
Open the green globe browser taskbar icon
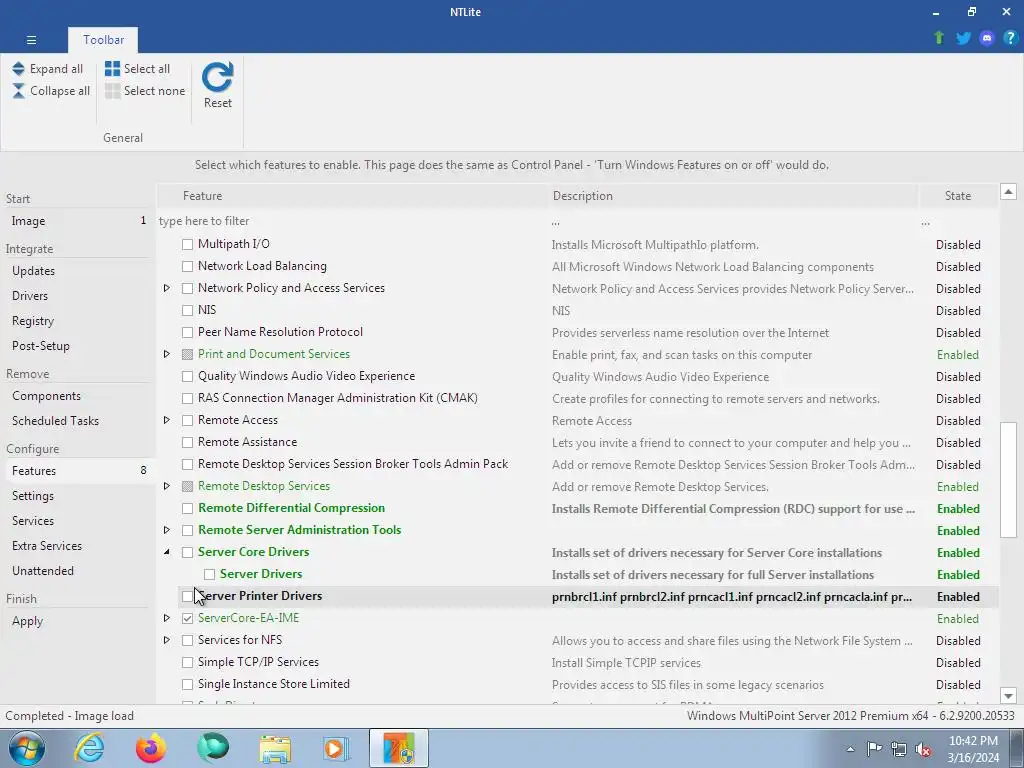pos(213,748)
